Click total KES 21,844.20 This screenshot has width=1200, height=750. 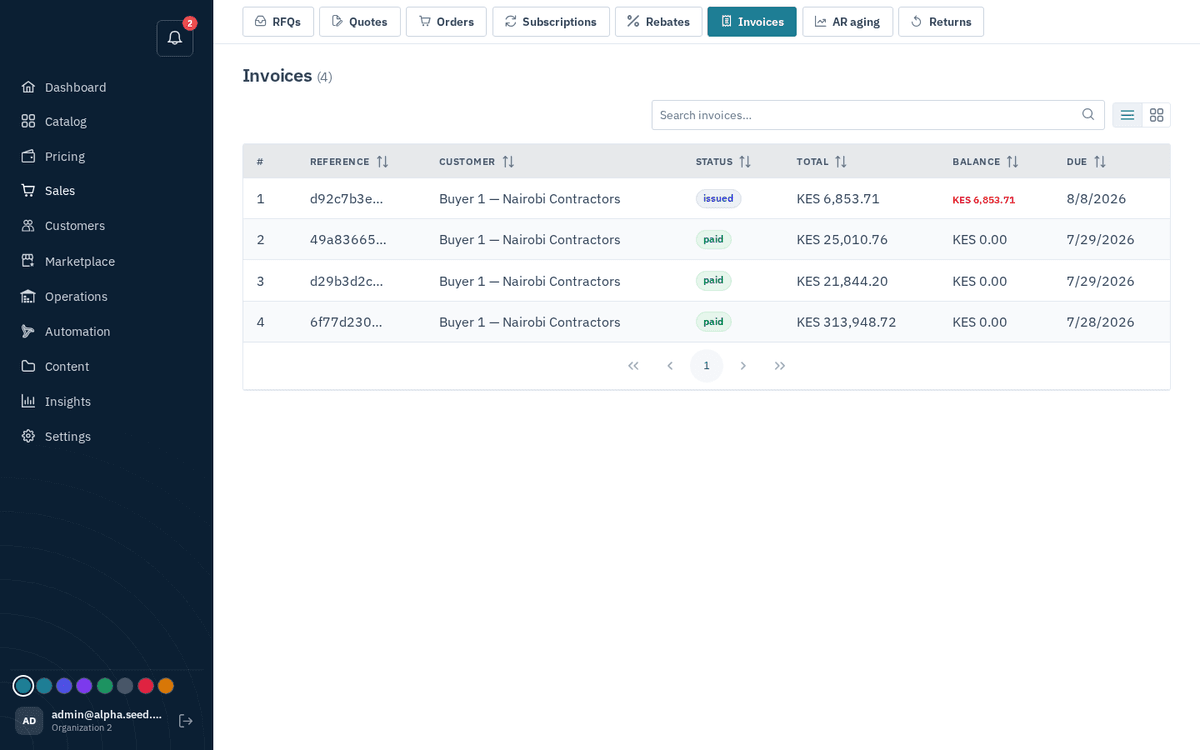[x=842, y=281]
